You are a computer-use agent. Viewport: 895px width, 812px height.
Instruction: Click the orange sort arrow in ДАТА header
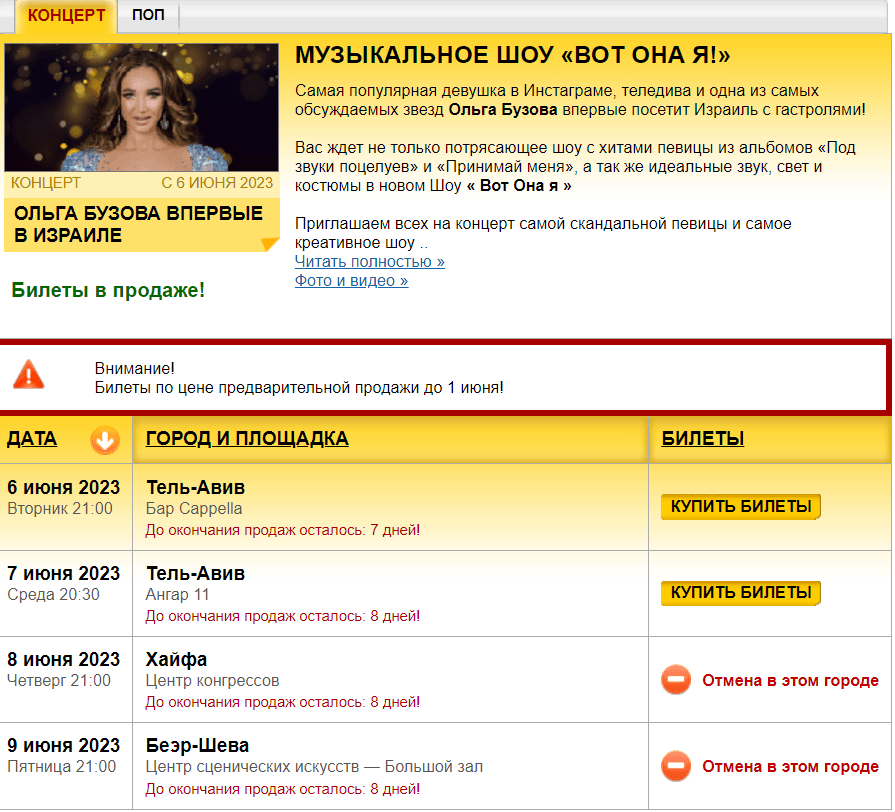[104, 440]
